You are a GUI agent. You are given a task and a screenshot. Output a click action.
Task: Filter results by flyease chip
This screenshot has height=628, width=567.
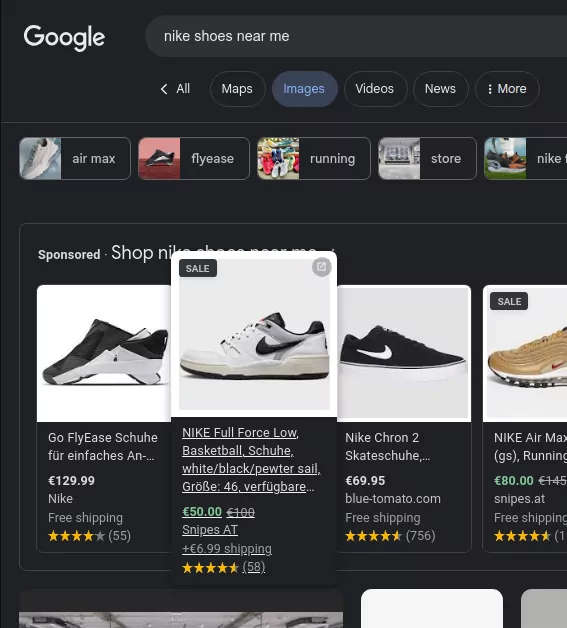point(194,159)
